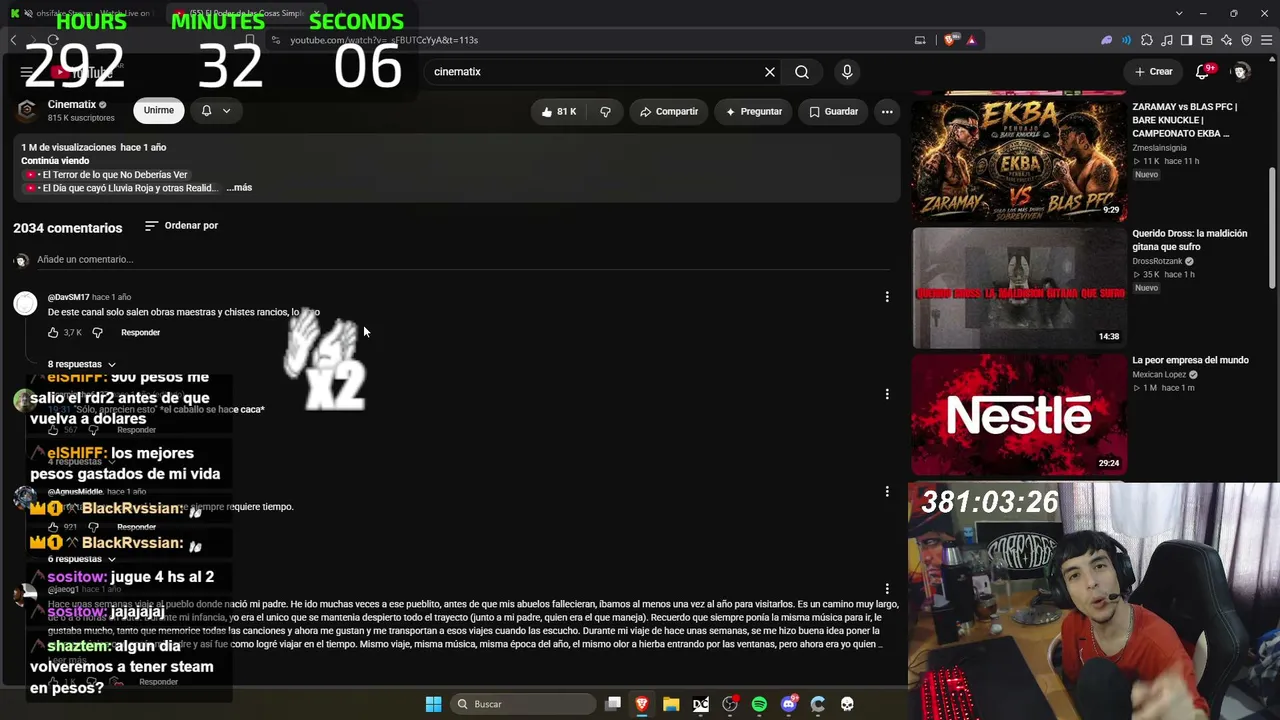Open YouTube notifications bell with 9+ badge
The height and width of the screenshot is (720, 1280).
tap(1204, 72)
